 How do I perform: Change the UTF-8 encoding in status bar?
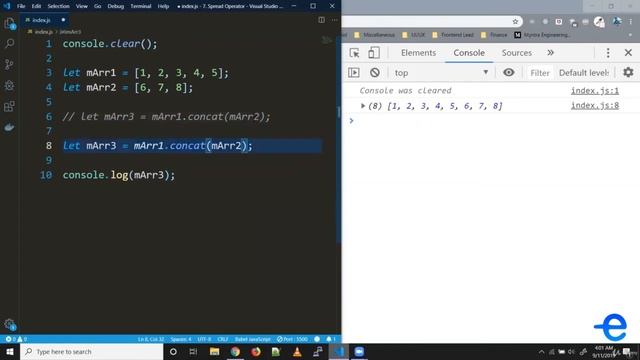pyautogui.click(x=204, y=339)
